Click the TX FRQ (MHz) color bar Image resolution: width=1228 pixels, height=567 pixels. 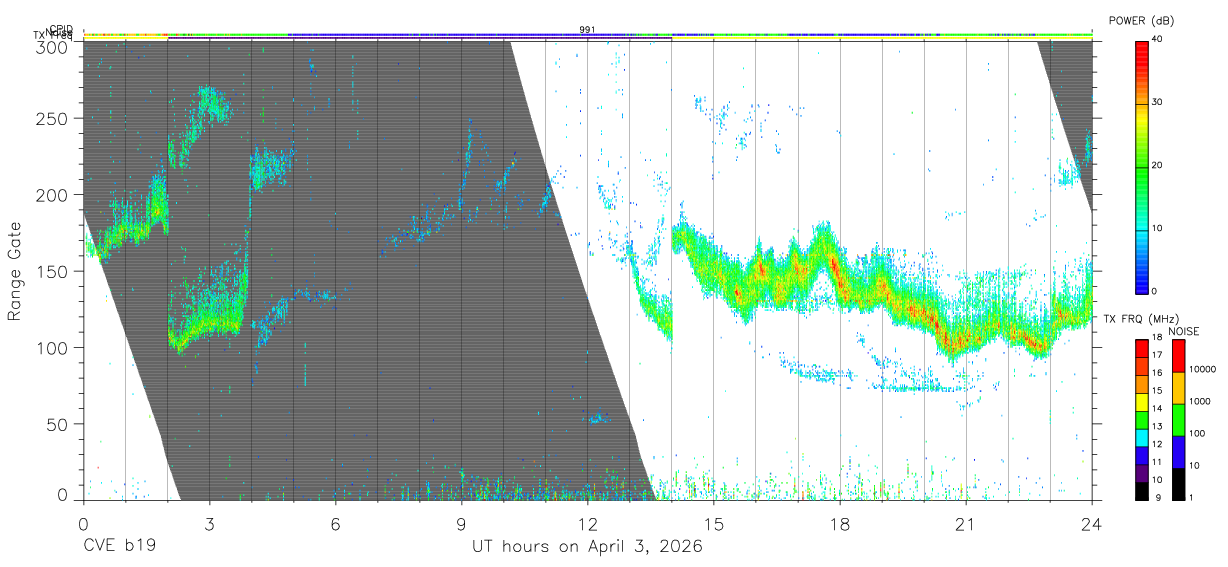coord(1141,418)
